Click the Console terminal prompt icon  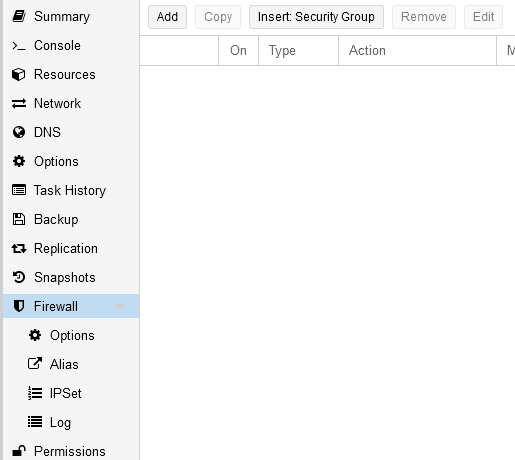tap(19, 46)
